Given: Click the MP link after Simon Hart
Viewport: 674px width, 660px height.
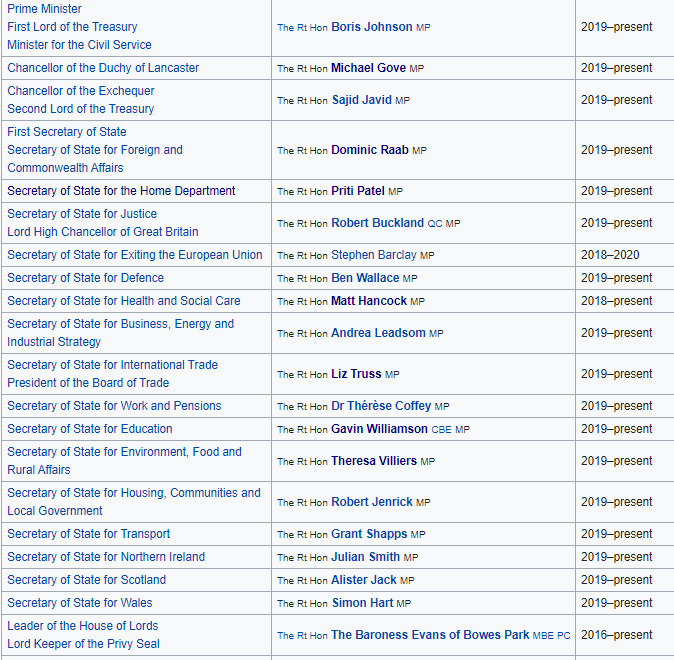Looking at the screenshot, I should [x=404, y=603].
